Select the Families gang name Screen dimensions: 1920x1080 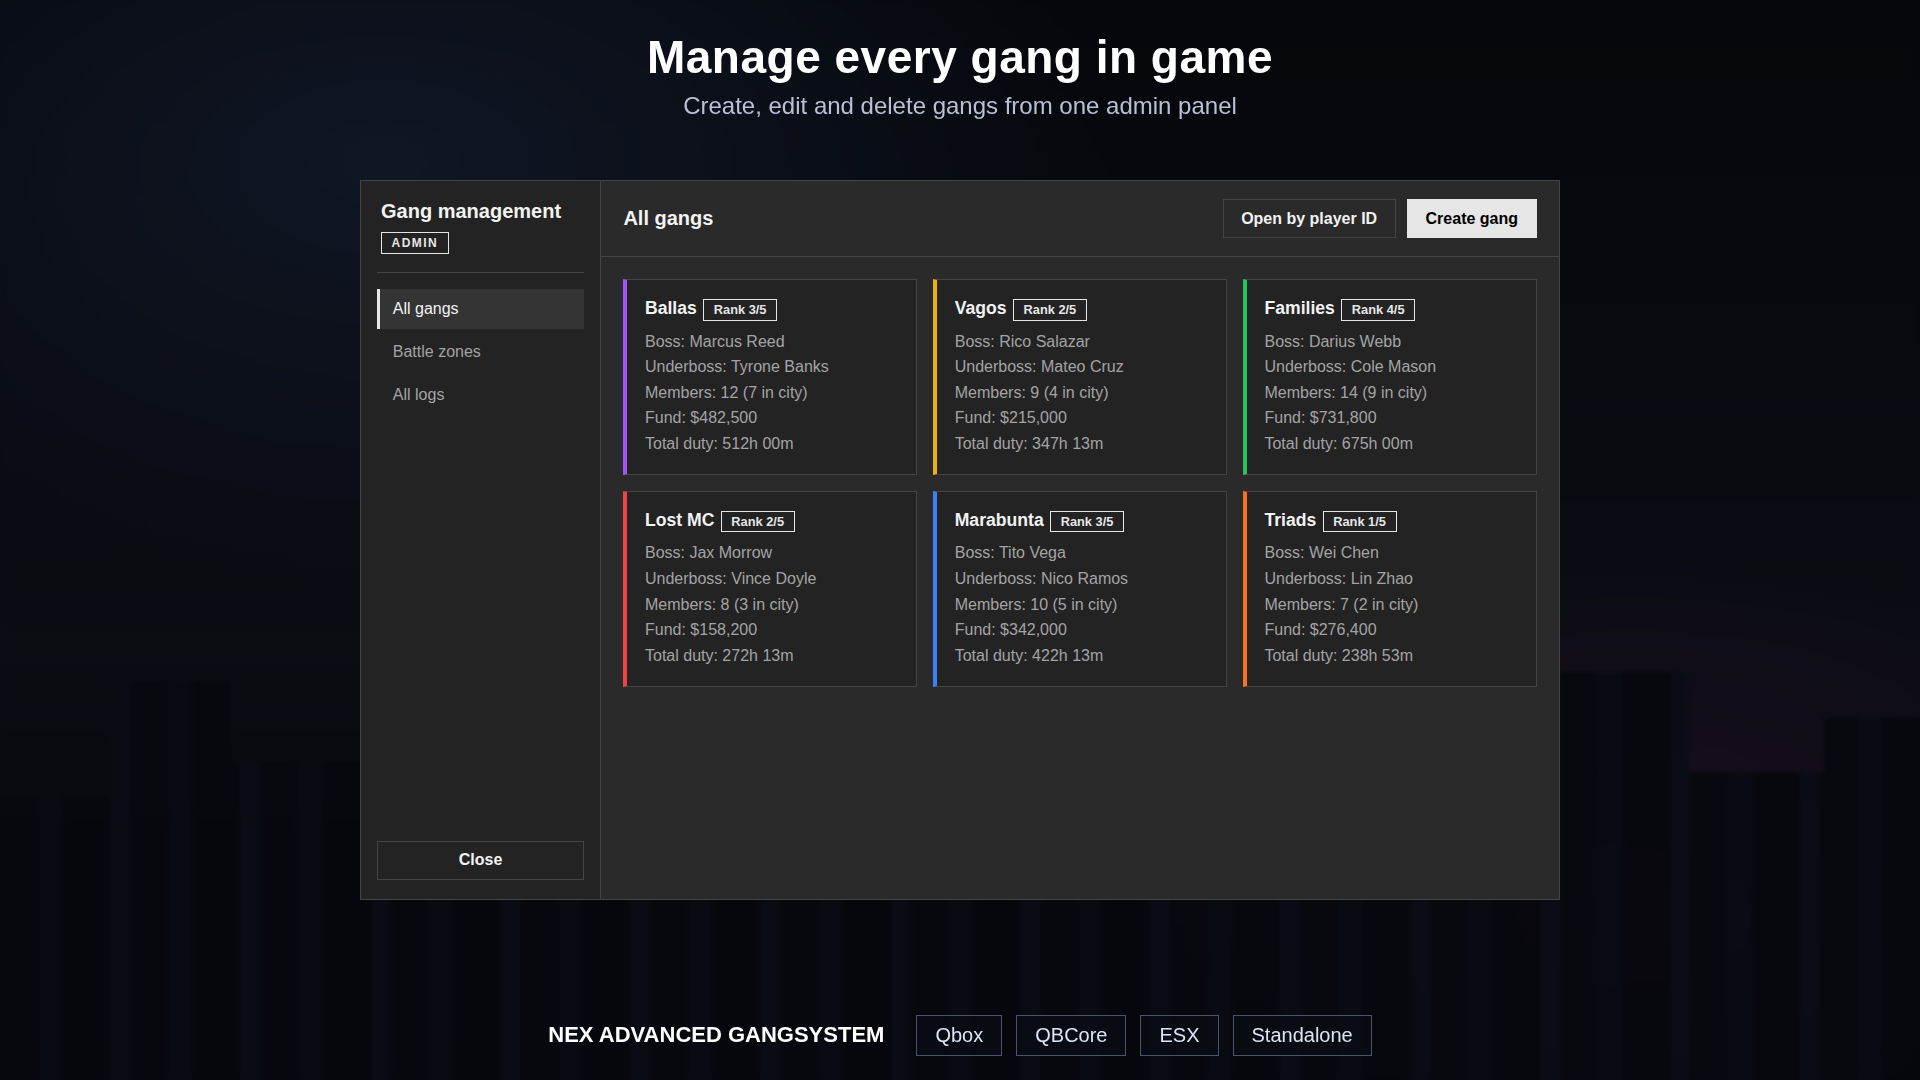pos(1299,308)
